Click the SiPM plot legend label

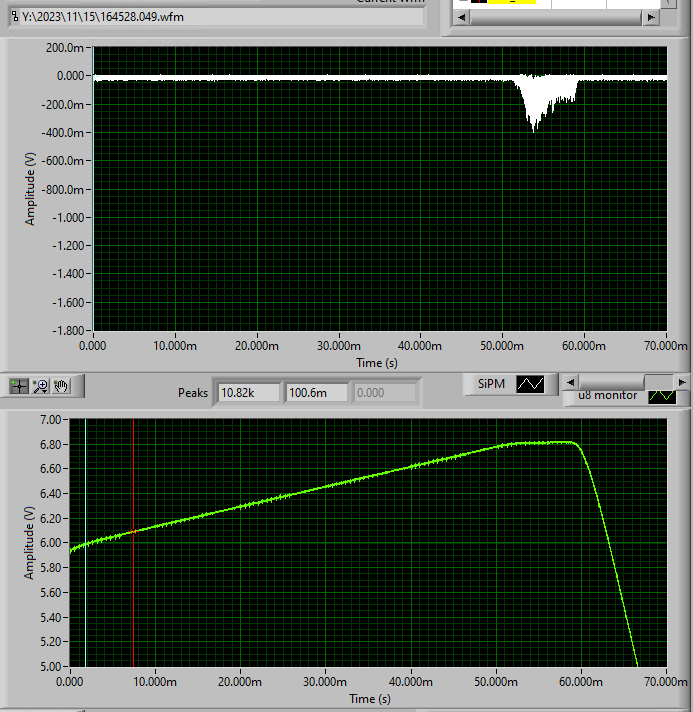pos(491,384)
